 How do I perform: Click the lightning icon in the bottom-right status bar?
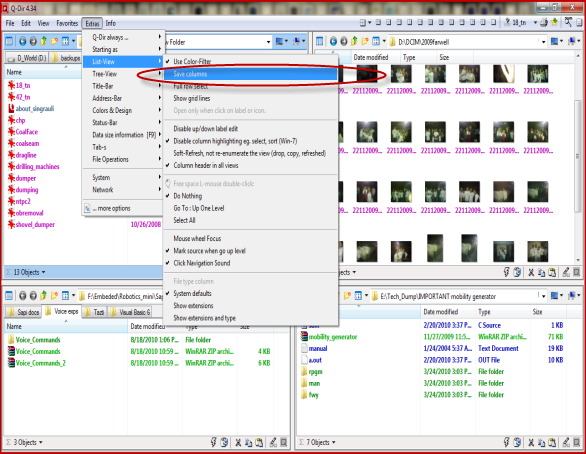[x=506, y=442]
